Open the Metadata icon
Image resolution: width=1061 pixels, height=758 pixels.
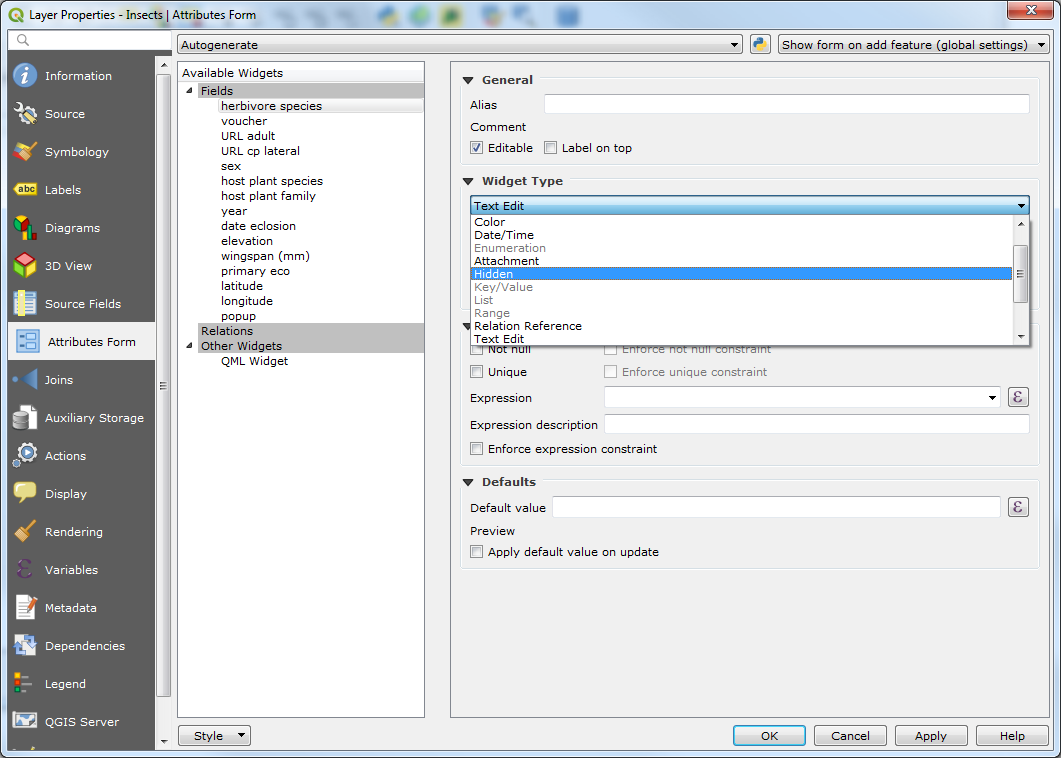click(25, 608)
